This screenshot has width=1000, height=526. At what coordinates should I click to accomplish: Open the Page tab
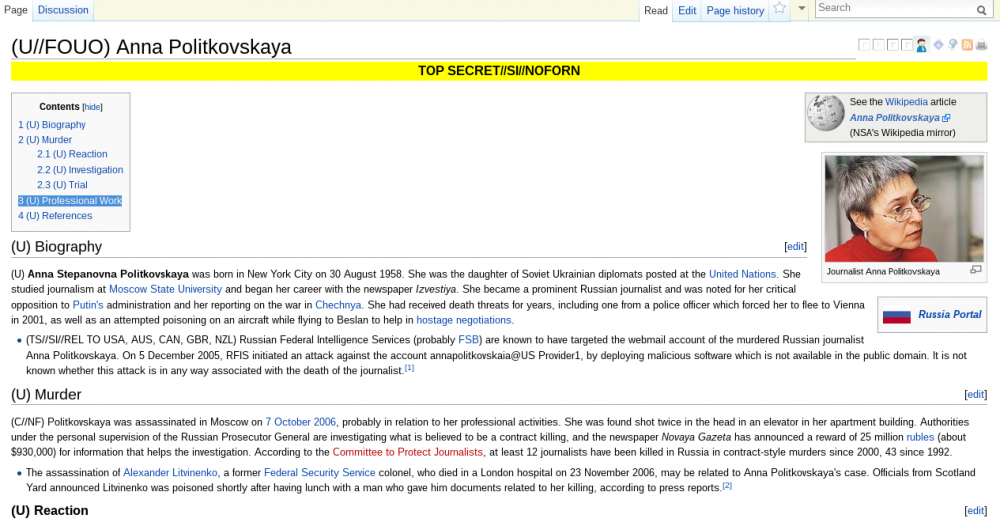15,10
